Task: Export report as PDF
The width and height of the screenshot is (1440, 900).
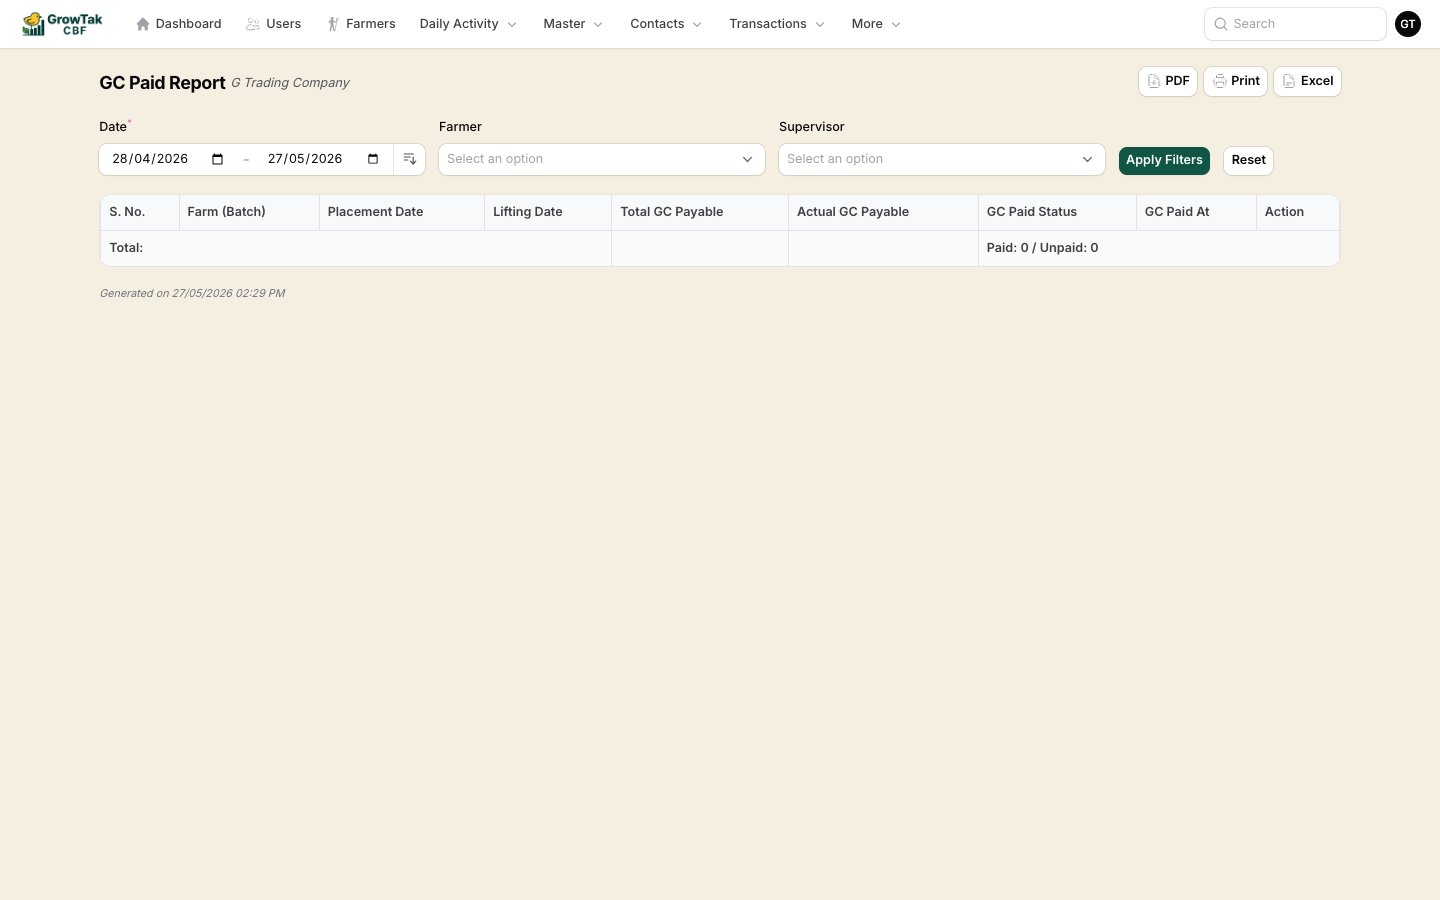Action: pyautogui.click(x=1168, y=81)
